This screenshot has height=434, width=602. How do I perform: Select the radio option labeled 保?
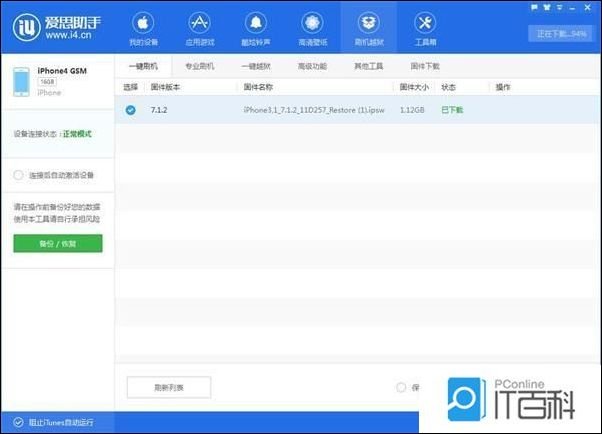pos(401,387)
